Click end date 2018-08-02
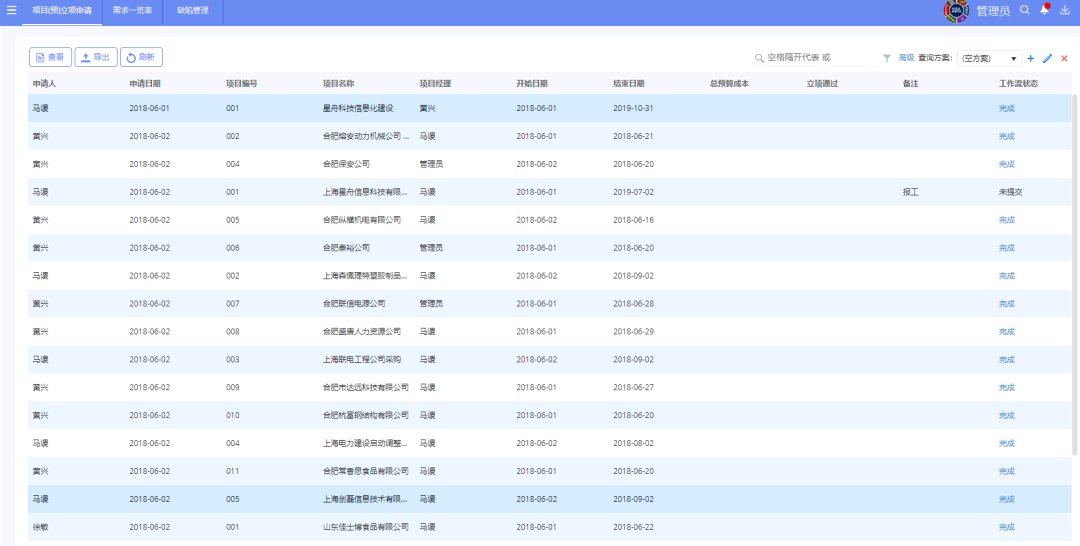This screenshot has width=1080, height=546. coord(633,443)
